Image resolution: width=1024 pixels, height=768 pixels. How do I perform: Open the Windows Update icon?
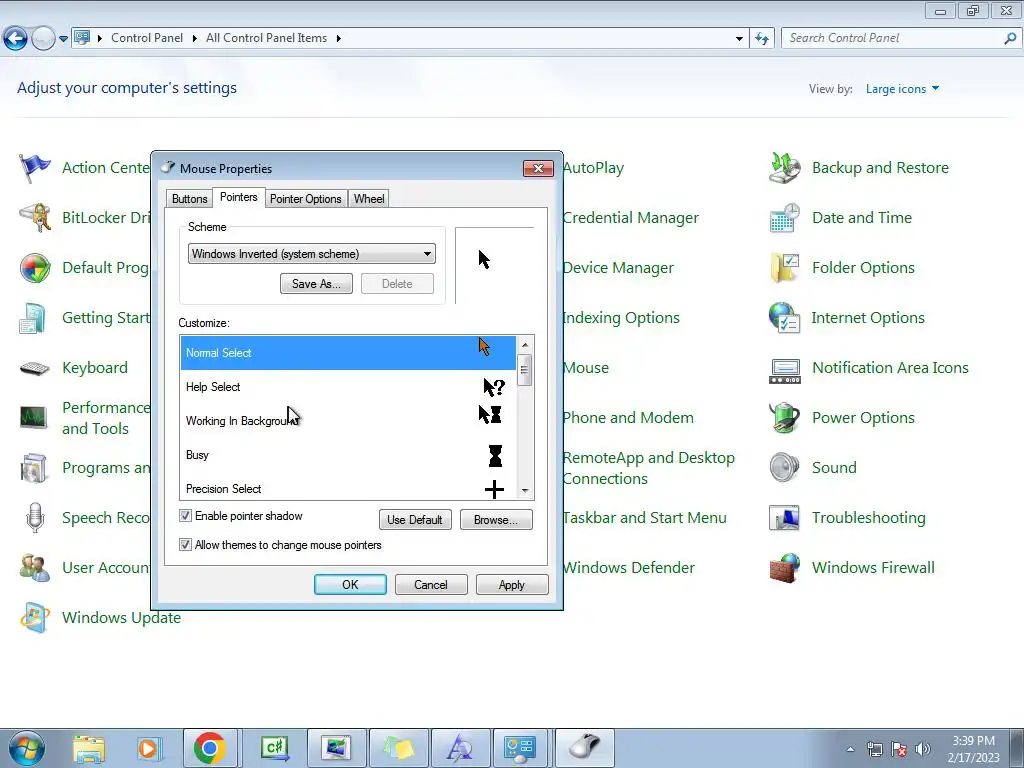(35, 618)
